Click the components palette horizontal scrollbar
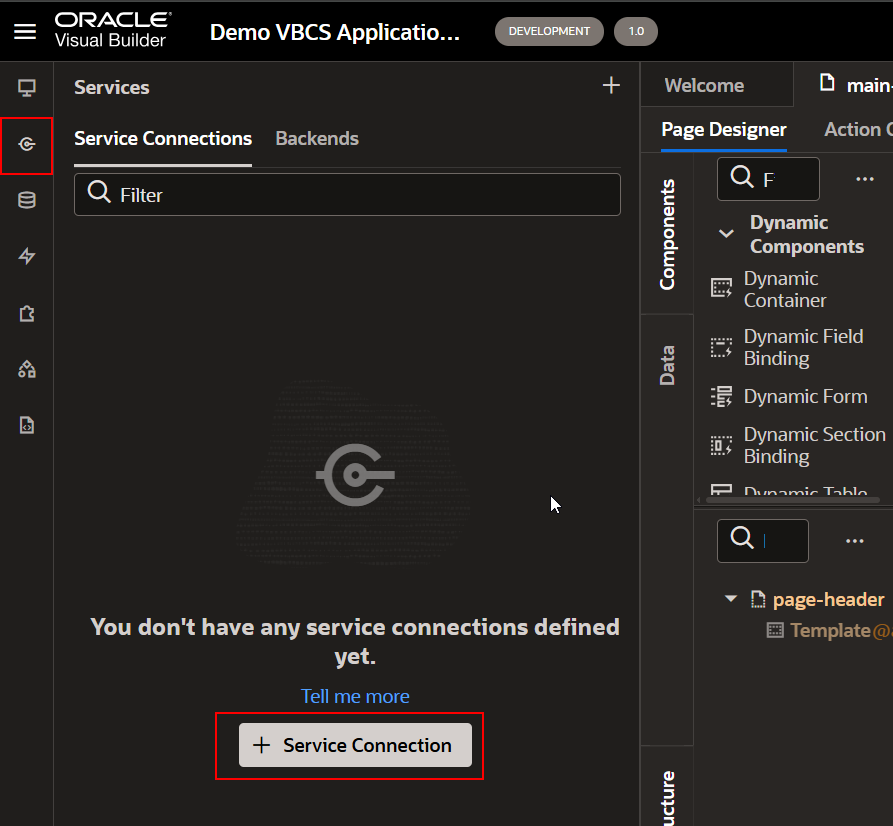 pyautogui.click(x=792, y=500)
